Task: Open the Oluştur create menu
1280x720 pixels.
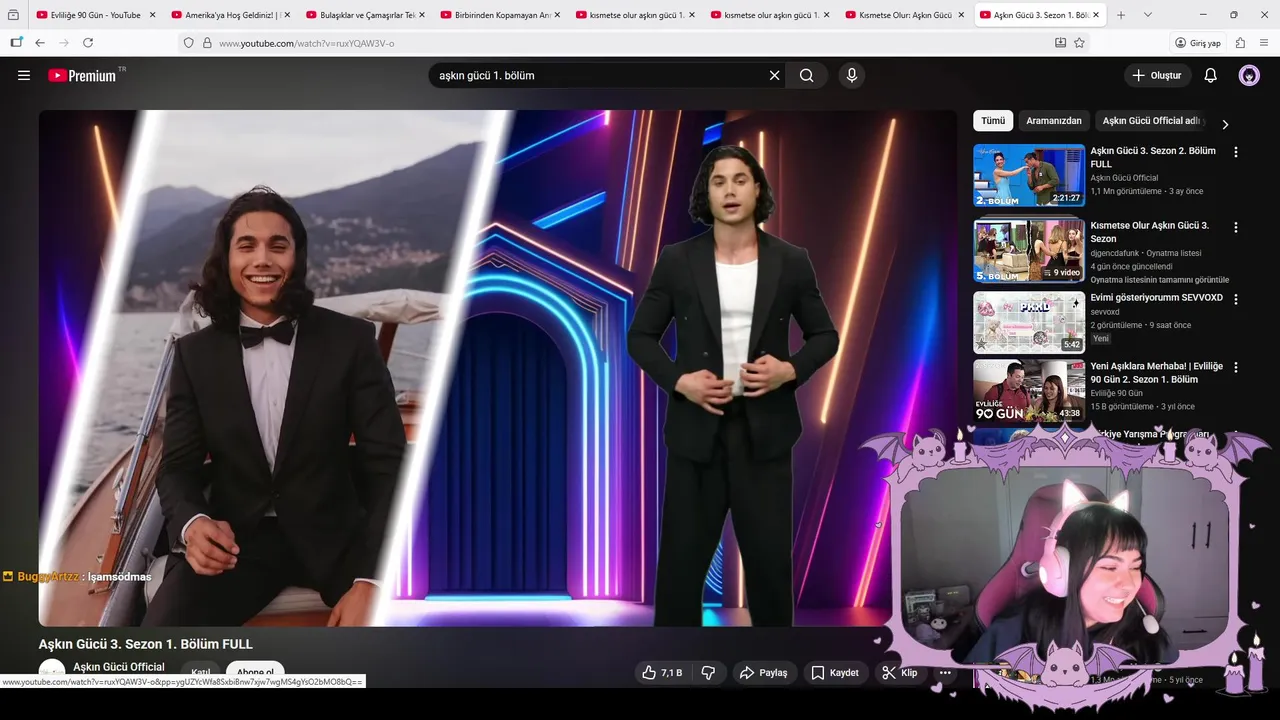Action: [x=1157, y=75]
